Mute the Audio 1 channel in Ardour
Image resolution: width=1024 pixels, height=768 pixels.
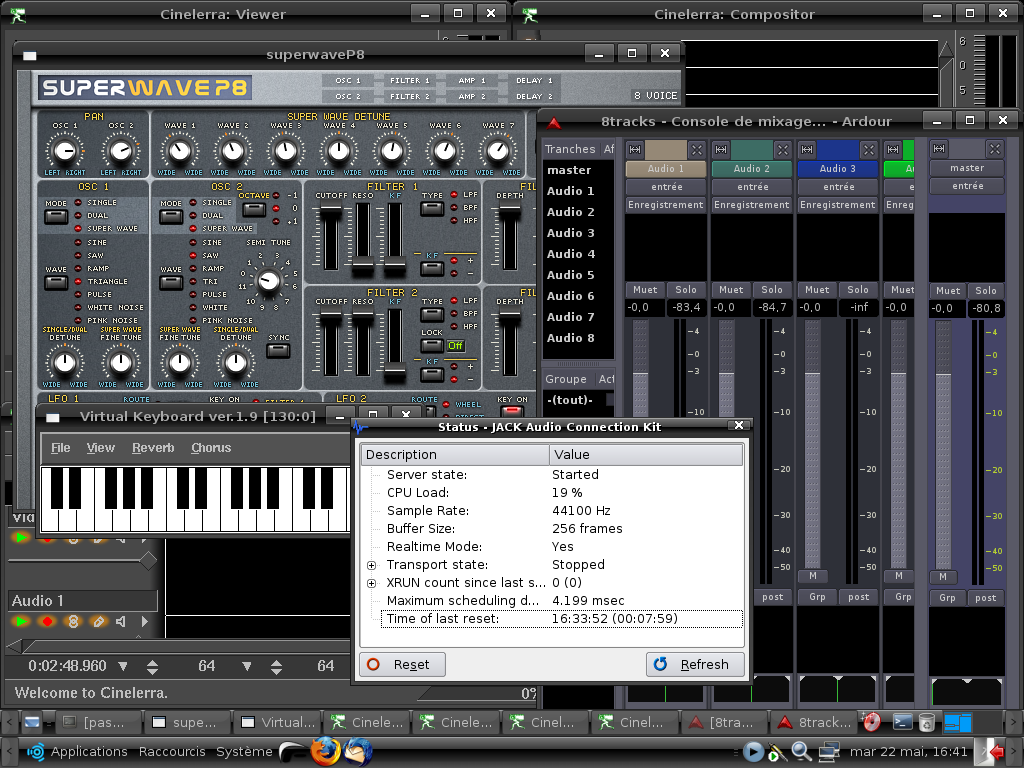[x=645, y=290]
